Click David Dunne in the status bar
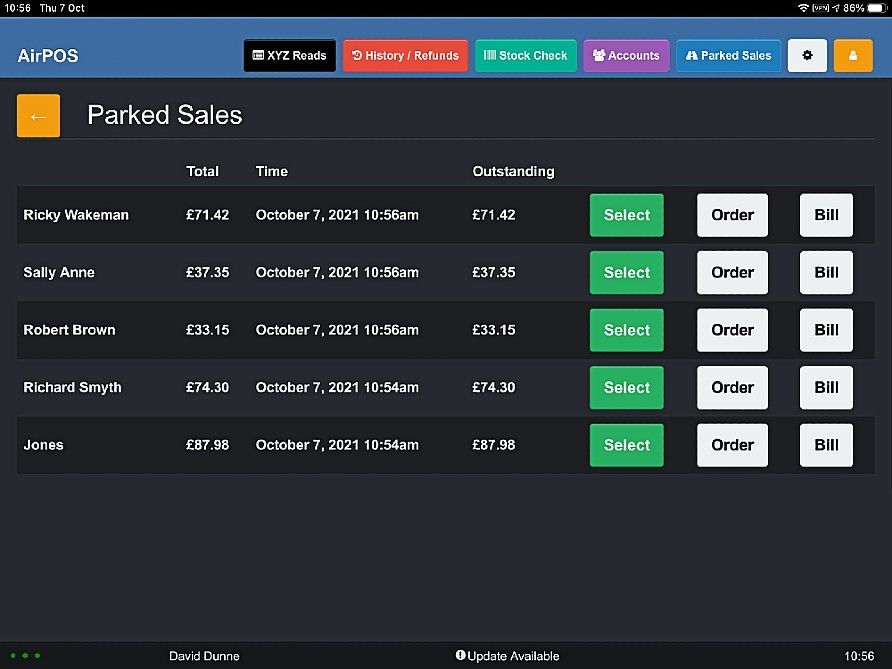The image size is (892, 669). click(204, 656)
